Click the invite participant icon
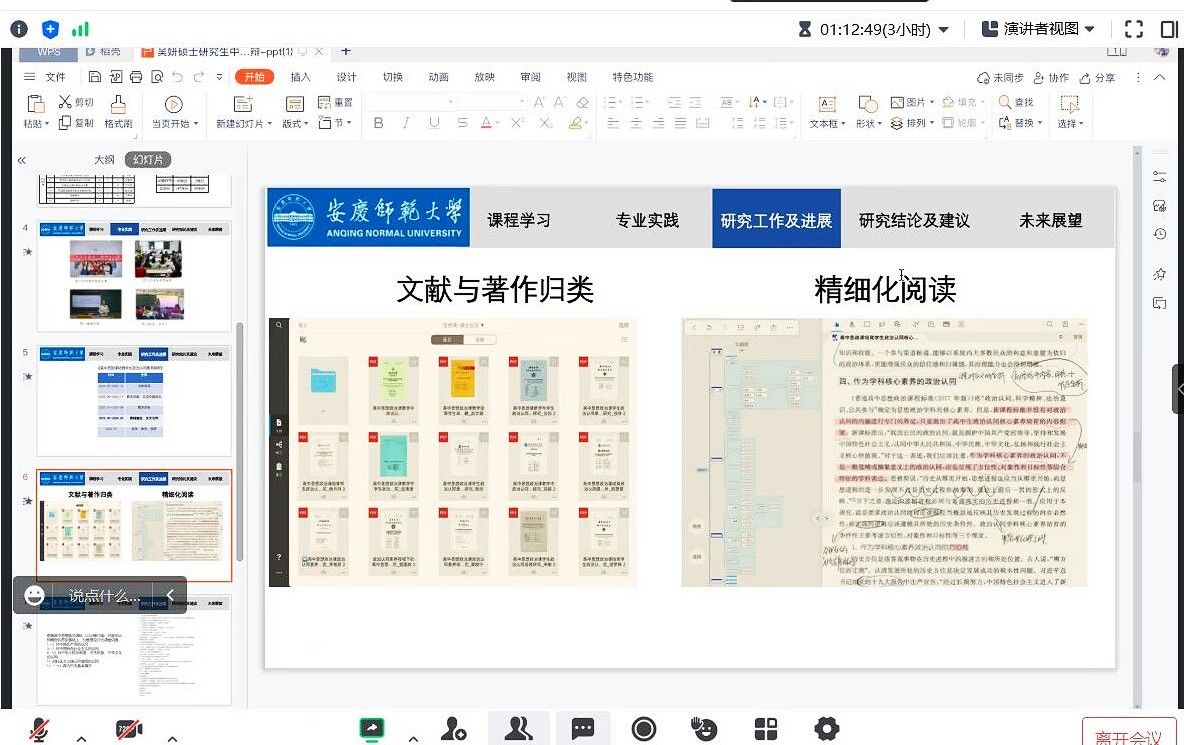1184x745 pixels. pyautogui.click(x=455, y=728)
